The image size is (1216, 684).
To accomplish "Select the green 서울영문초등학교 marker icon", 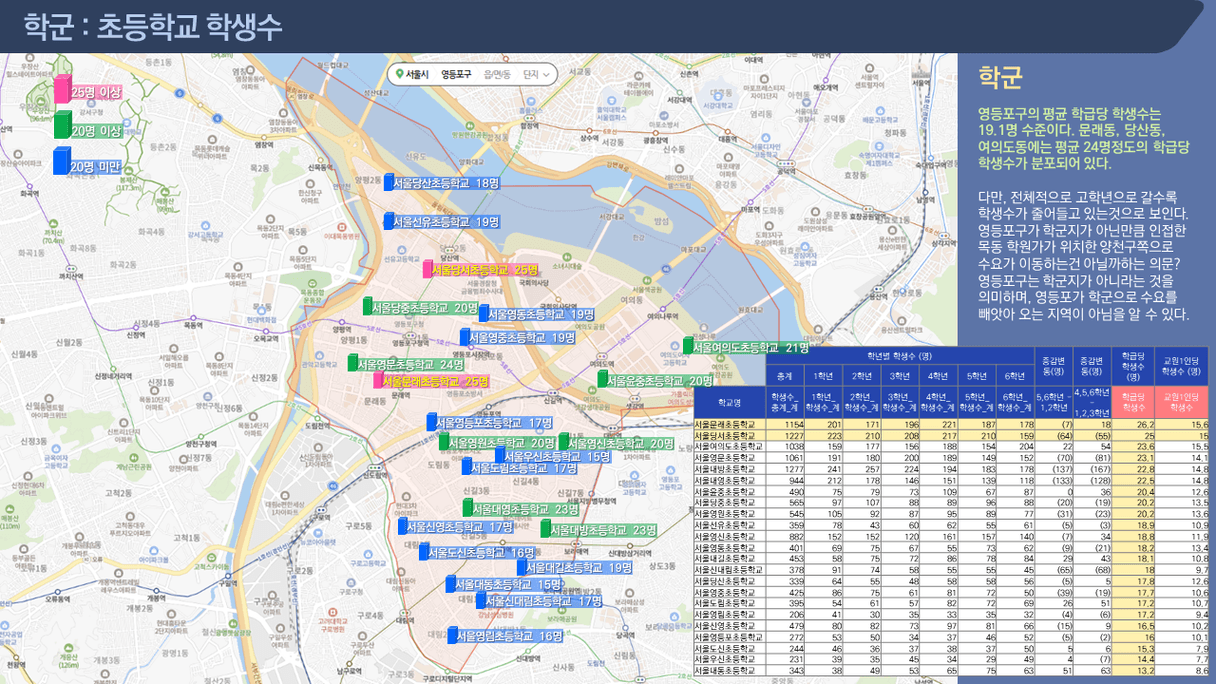I will tap(353, 363).
